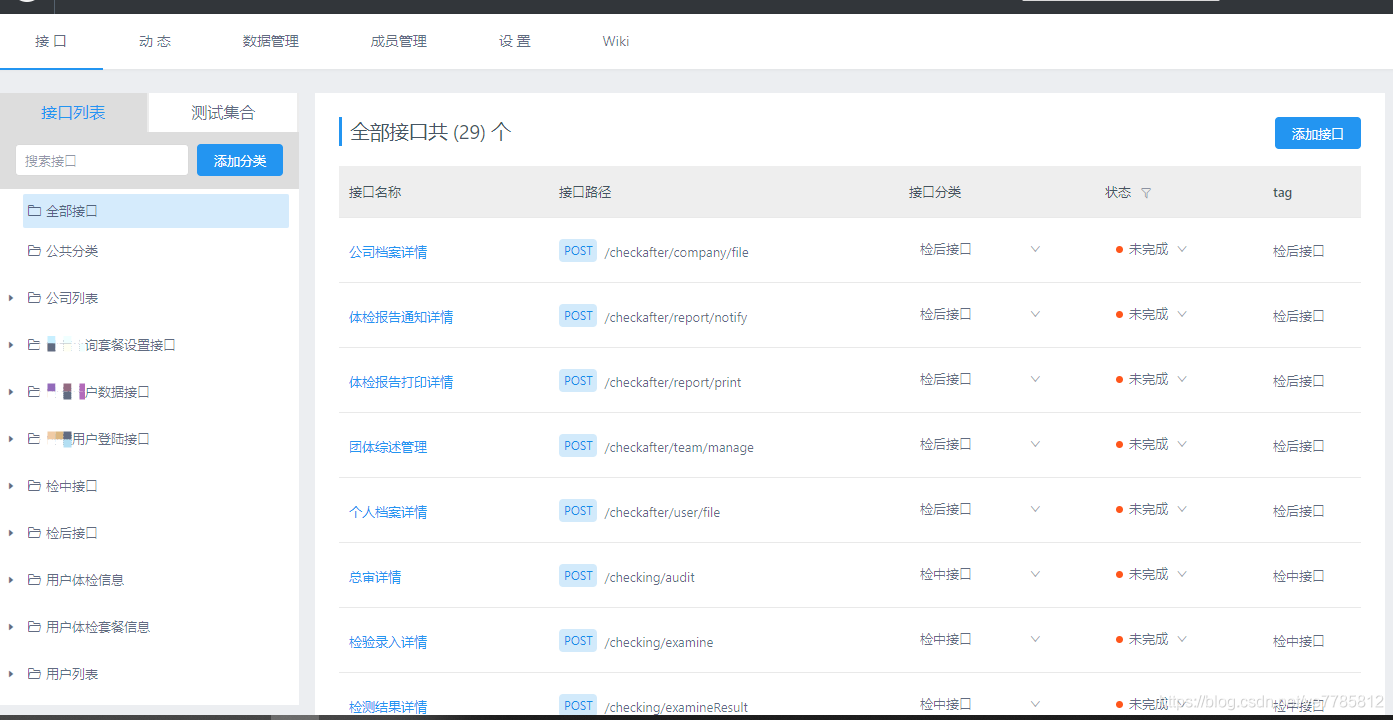Expand the 户数据接口 tree node
This screenshot has height=720, width=1393.
11,392
